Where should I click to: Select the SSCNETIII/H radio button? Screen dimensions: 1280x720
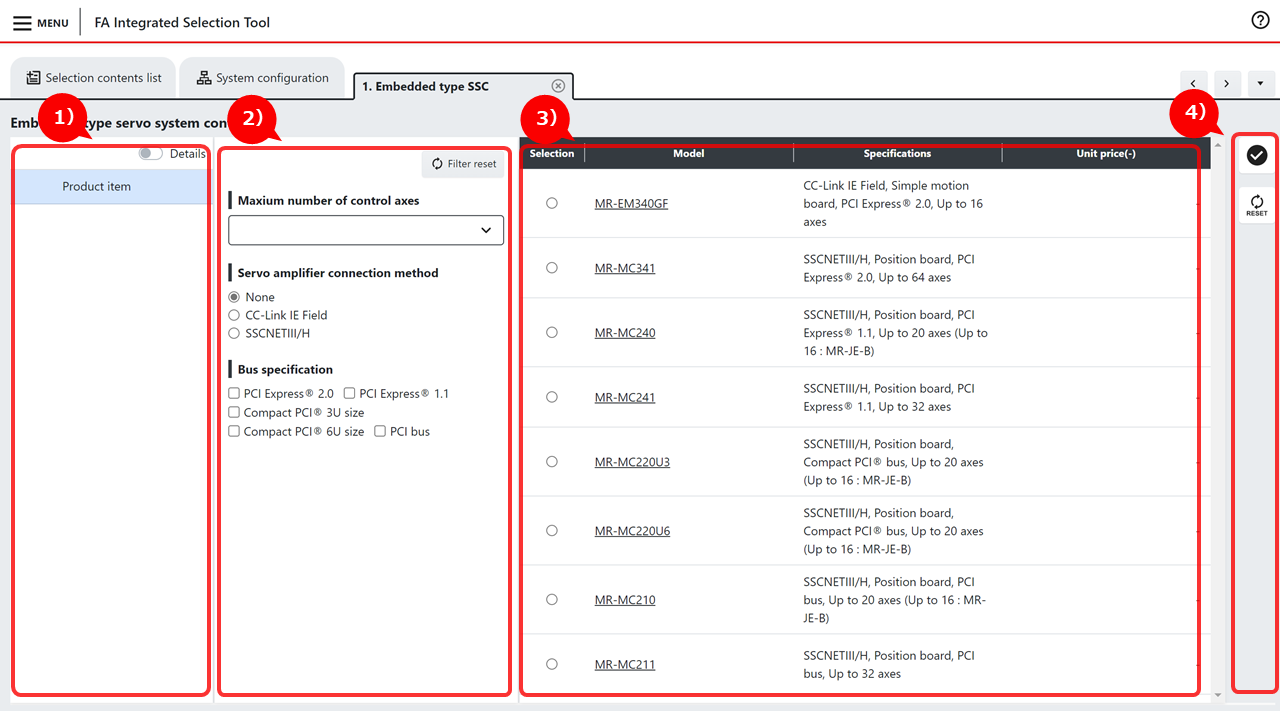click(234, 333)
